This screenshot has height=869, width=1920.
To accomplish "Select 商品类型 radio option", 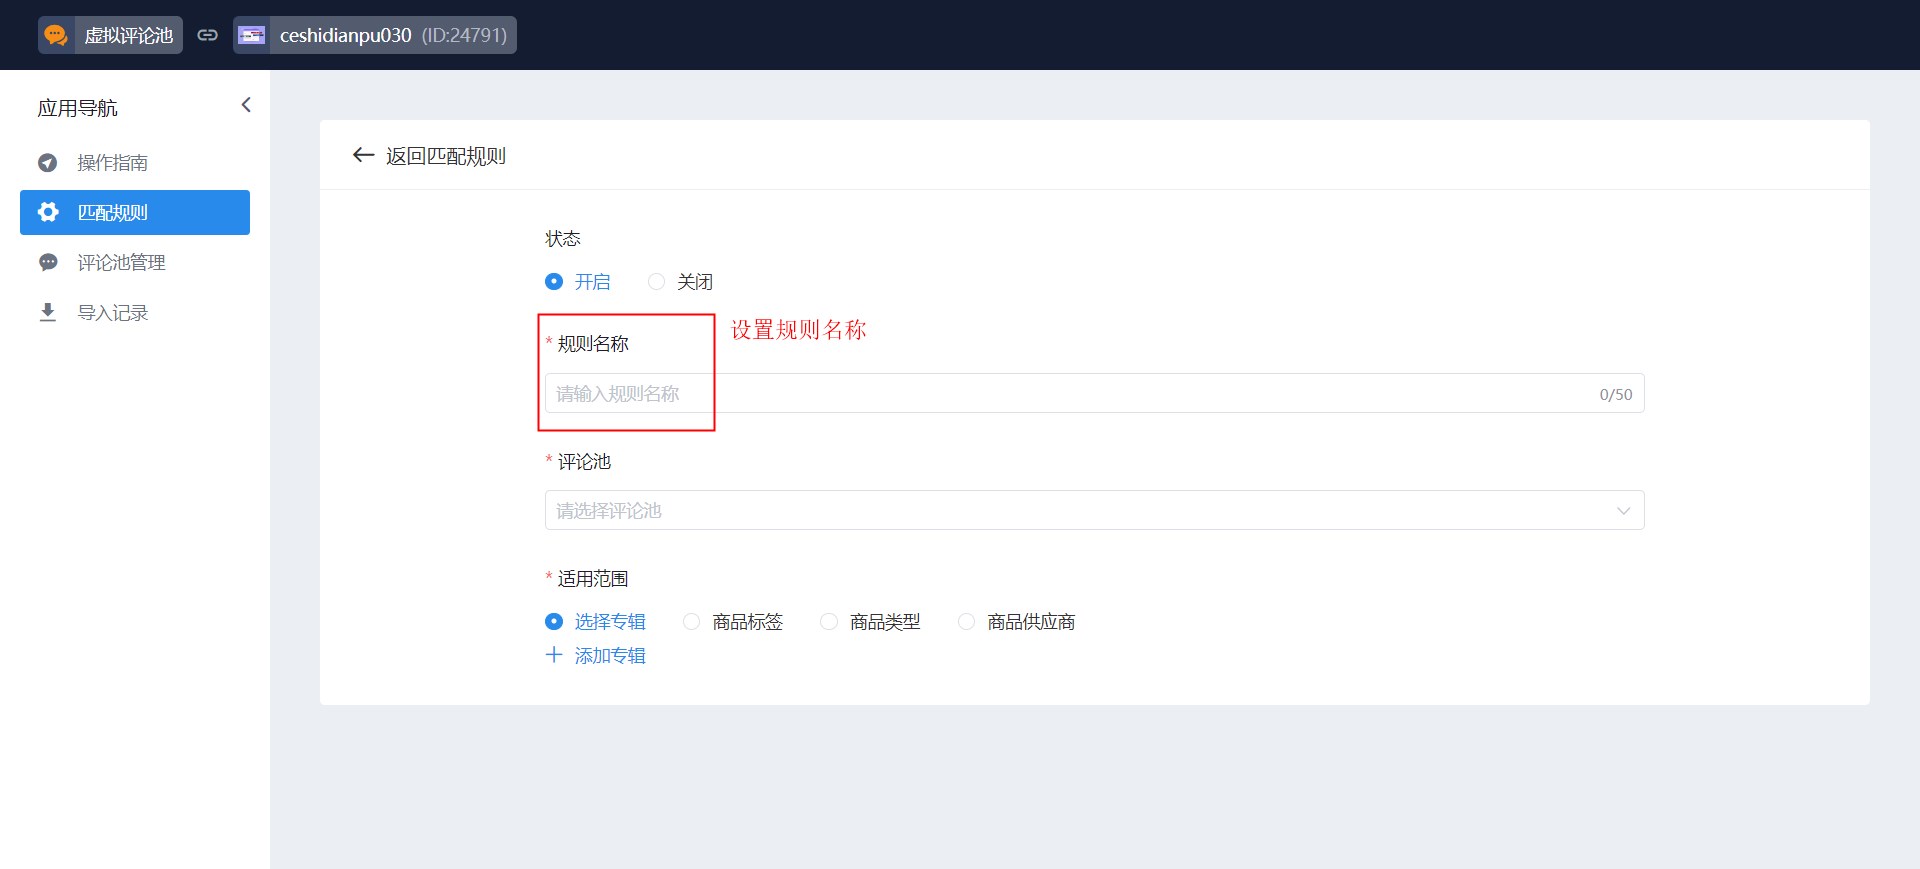I will (828, 622).
